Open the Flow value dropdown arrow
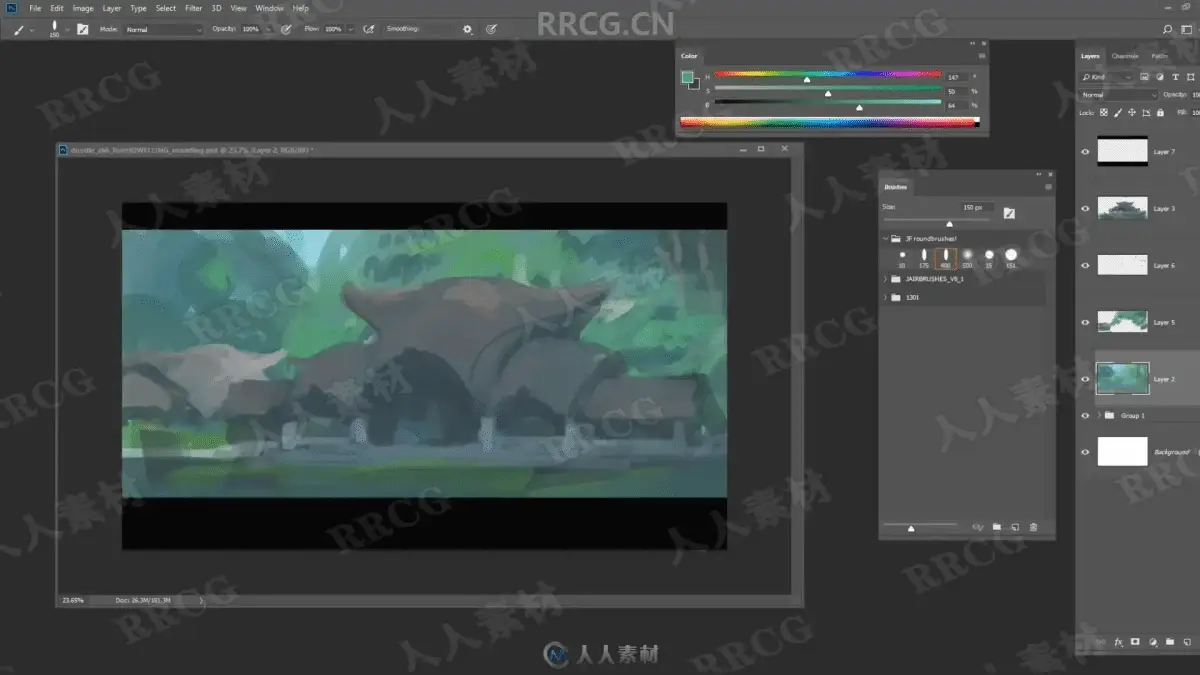This screenshot has width=1200, height=675. [350, 29]
